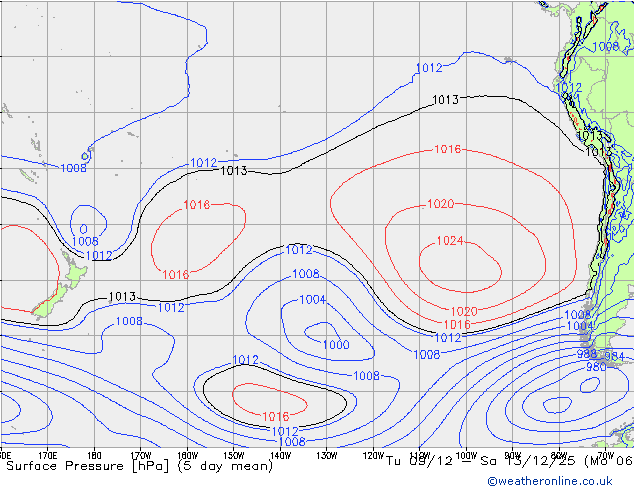Select the 160W longitude label
This screenshot has height=490, width=634.
[x=188, y=456]
